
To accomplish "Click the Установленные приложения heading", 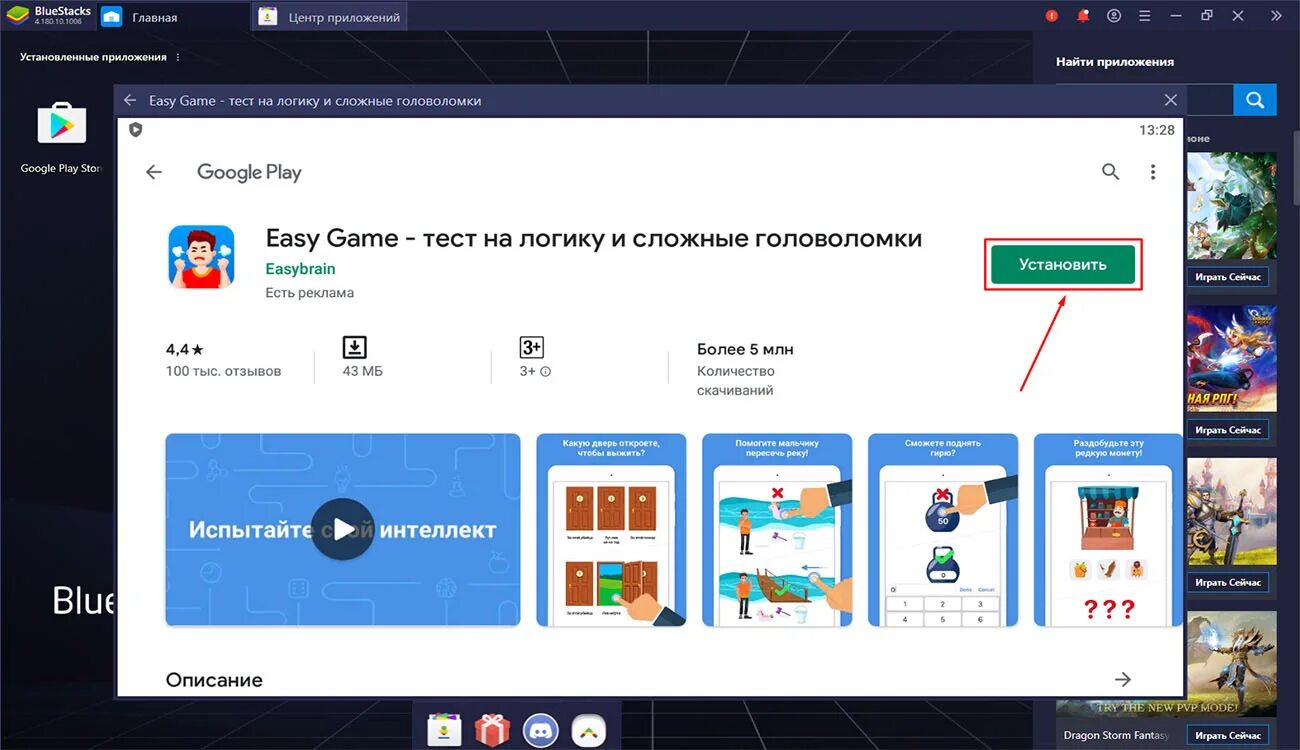I will click(93, 57).
